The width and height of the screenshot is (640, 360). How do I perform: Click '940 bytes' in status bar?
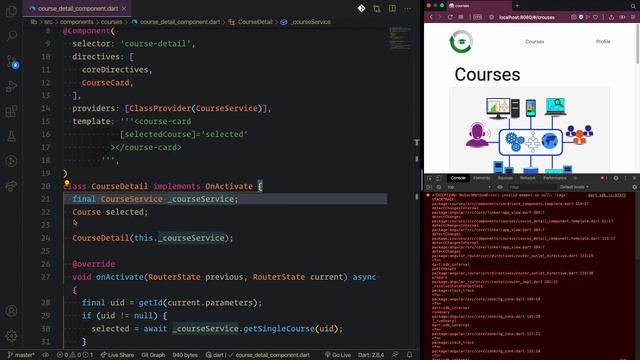[x=185, y=355]
